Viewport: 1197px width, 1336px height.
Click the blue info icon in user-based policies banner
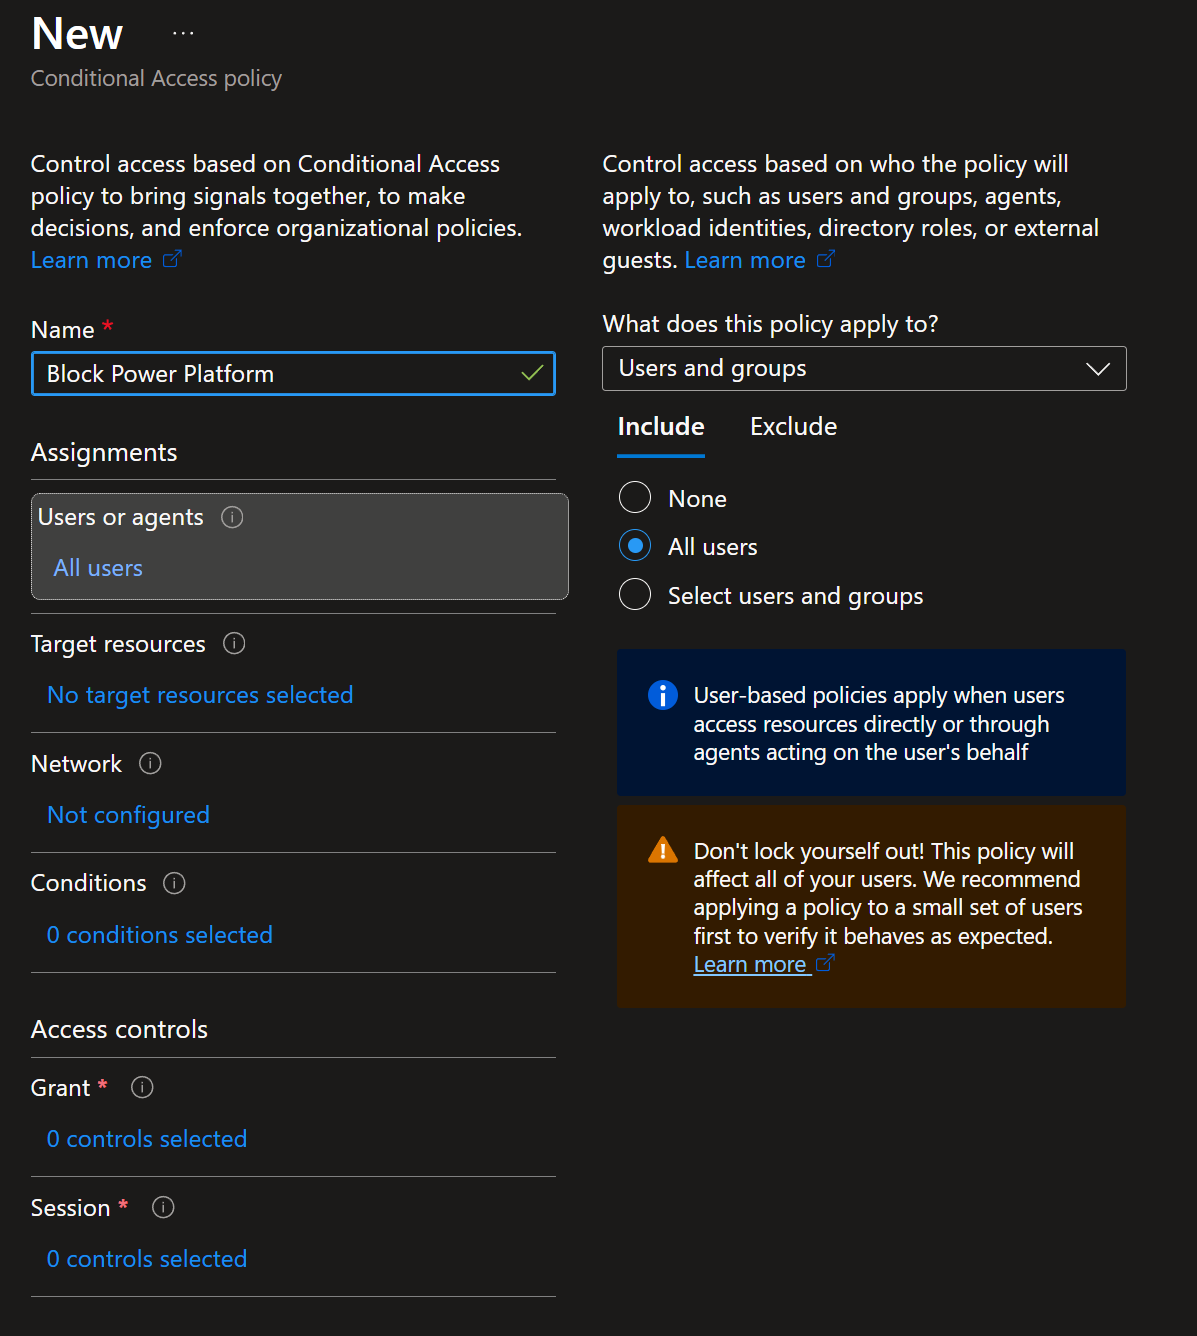point(663,694)
